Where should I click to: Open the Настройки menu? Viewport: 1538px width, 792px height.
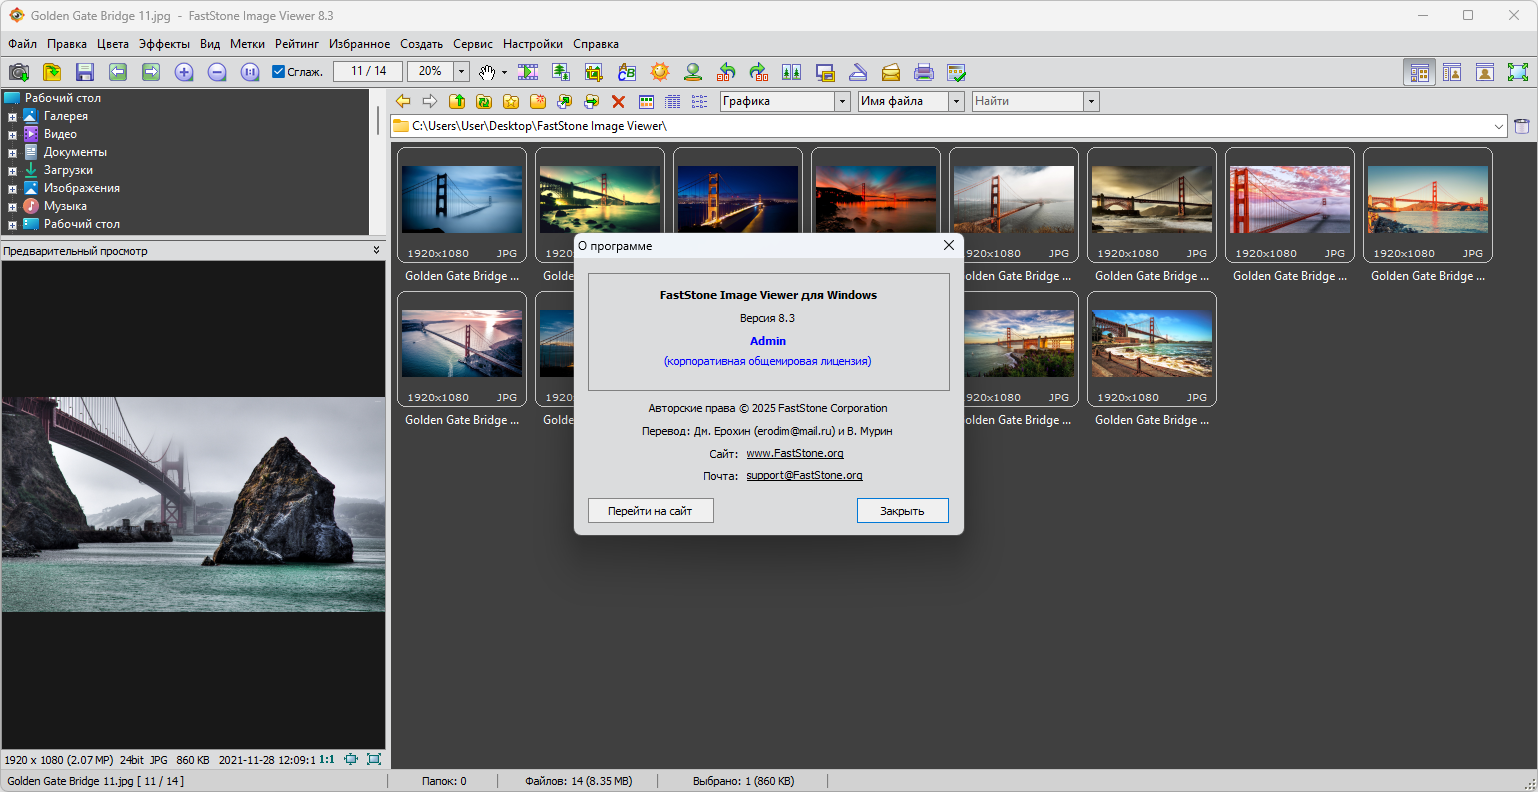532,44
